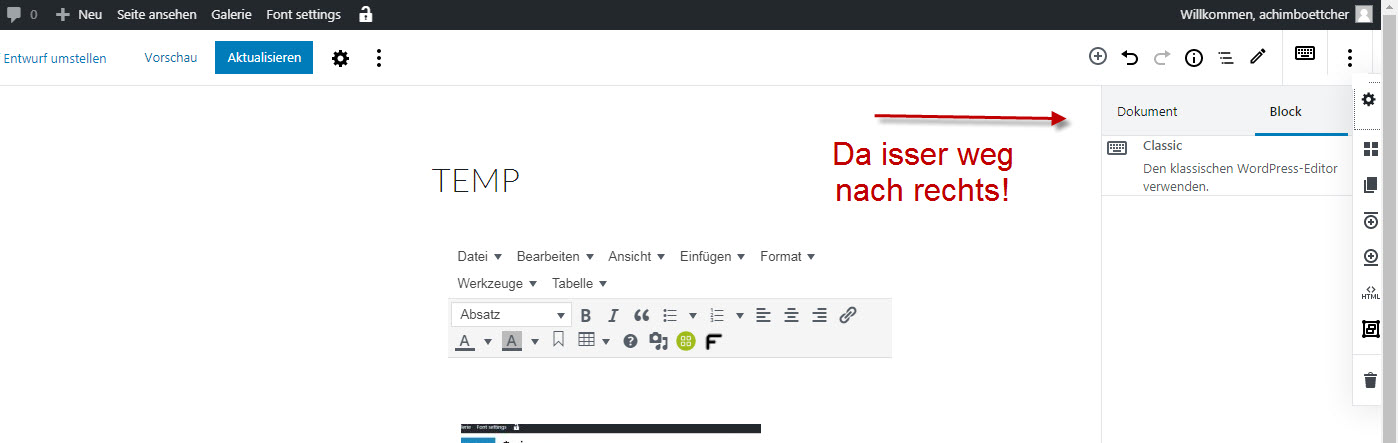1398x443 pixels.
Task: Click the text color A swatch
Action: click(465, 341)
